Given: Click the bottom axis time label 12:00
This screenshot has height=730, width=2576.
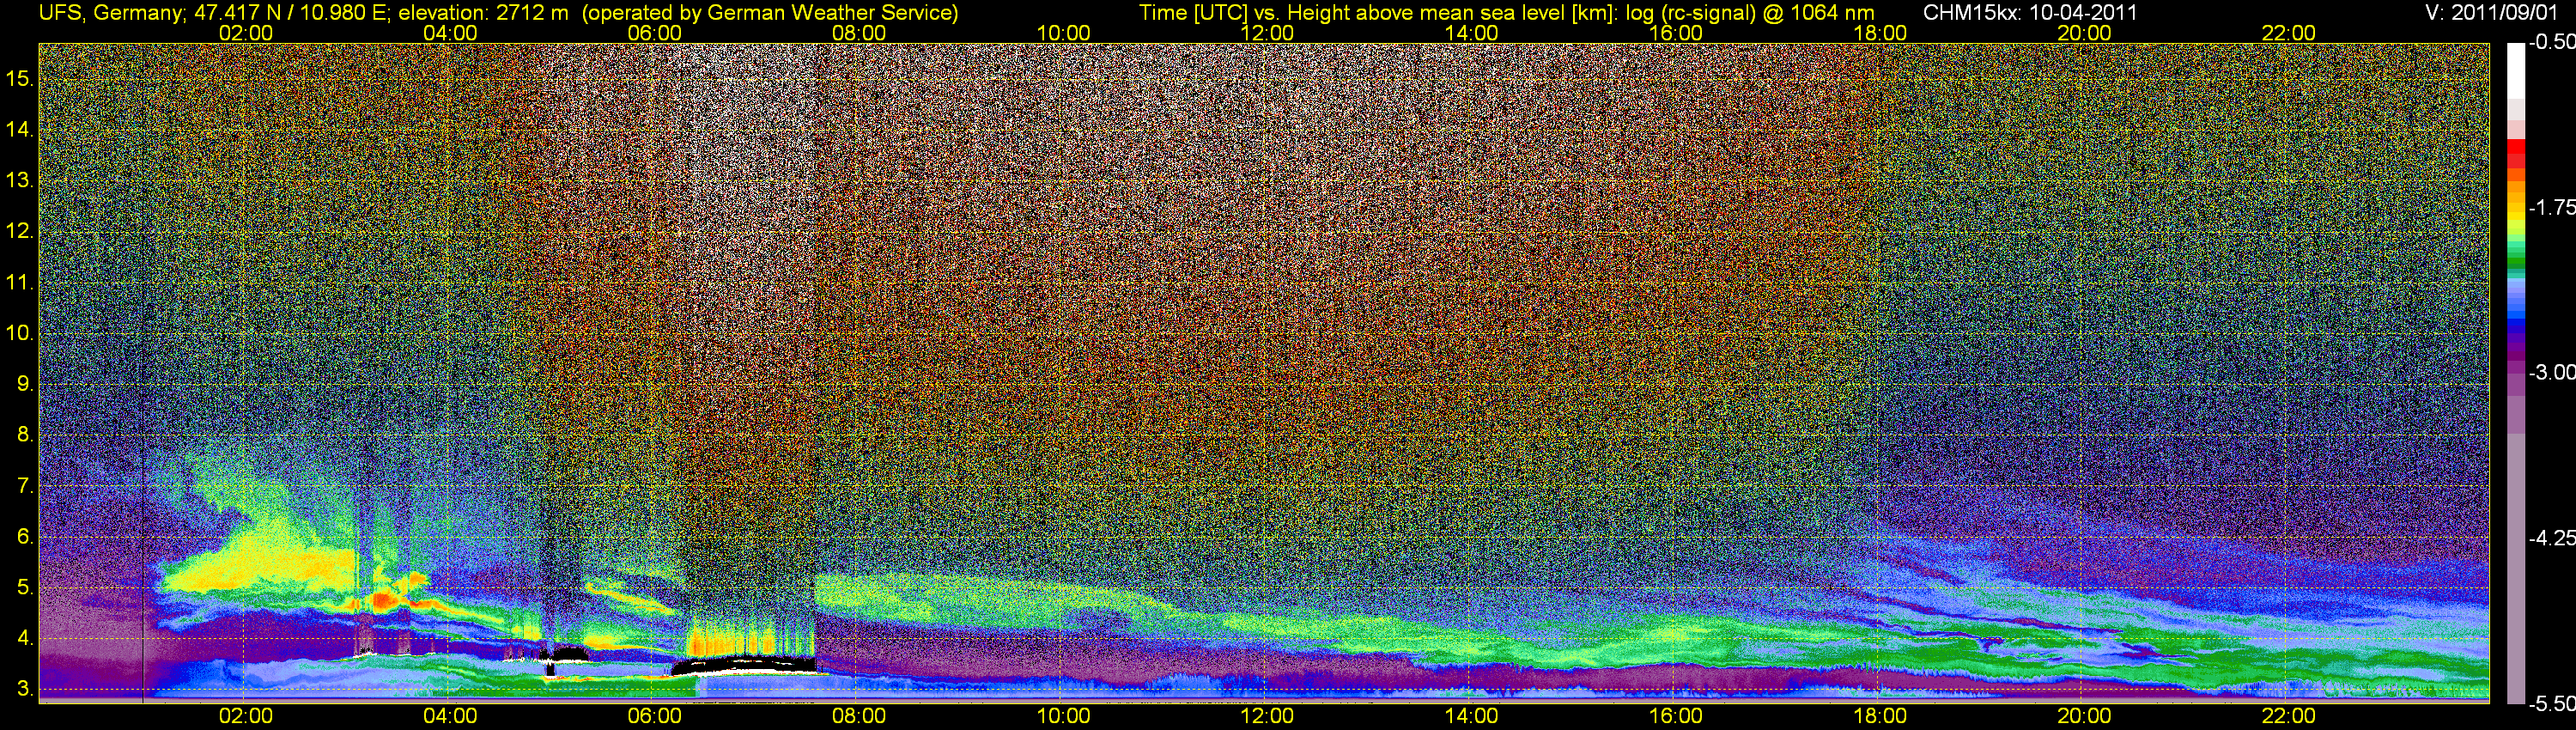Looking at the screenshot, I should (x=1267, y=716).
